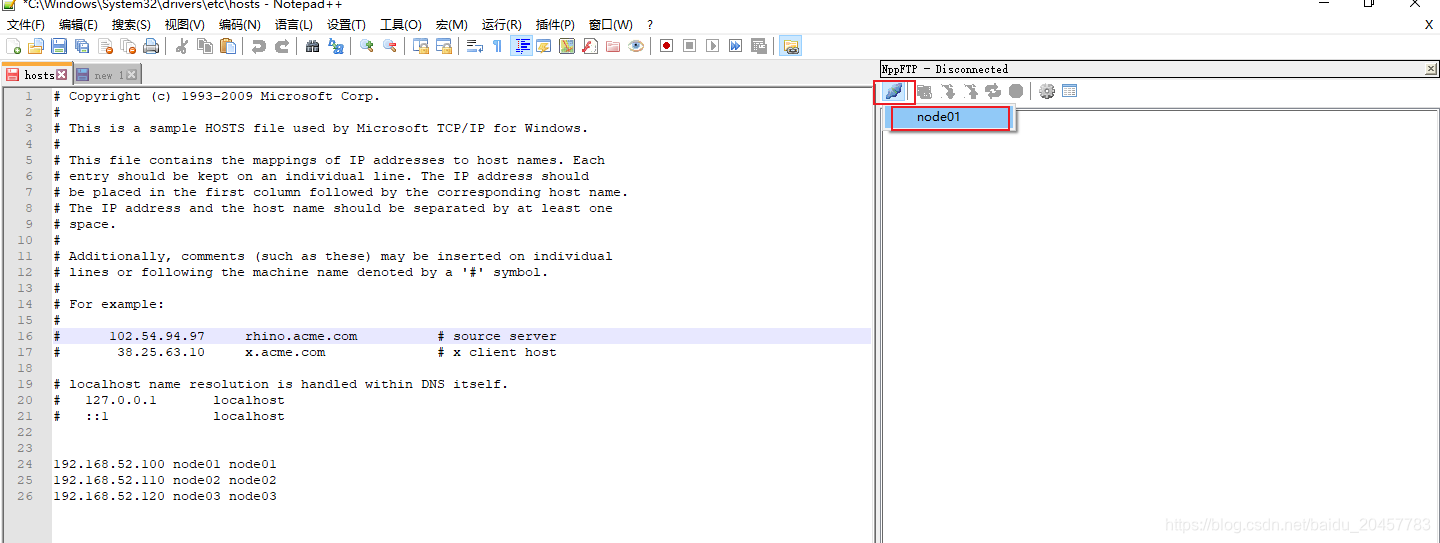Undo the last edit
1440x543 pixels.
[x=258, y=46]
